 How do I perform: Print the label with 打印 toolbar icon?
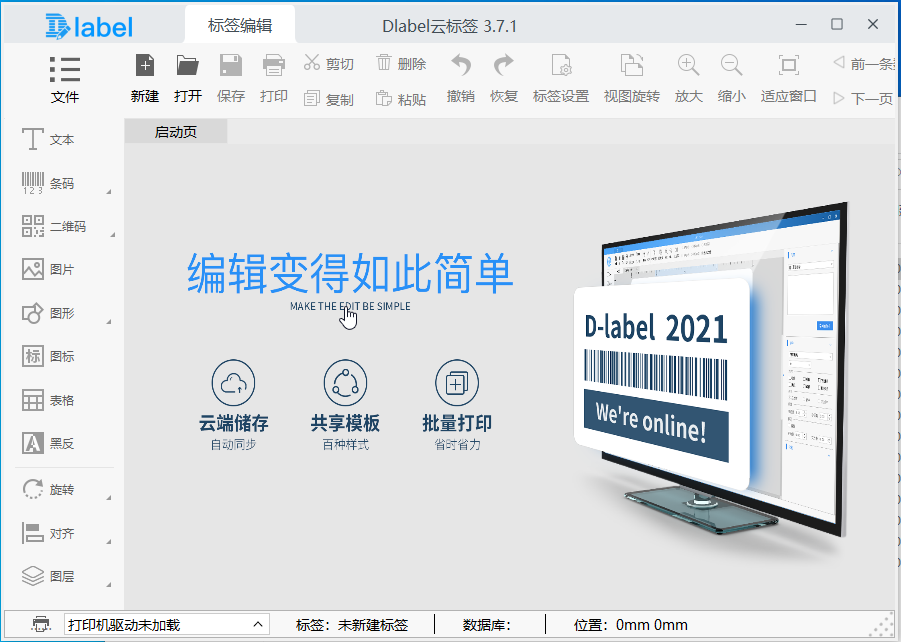click(274, 79)
